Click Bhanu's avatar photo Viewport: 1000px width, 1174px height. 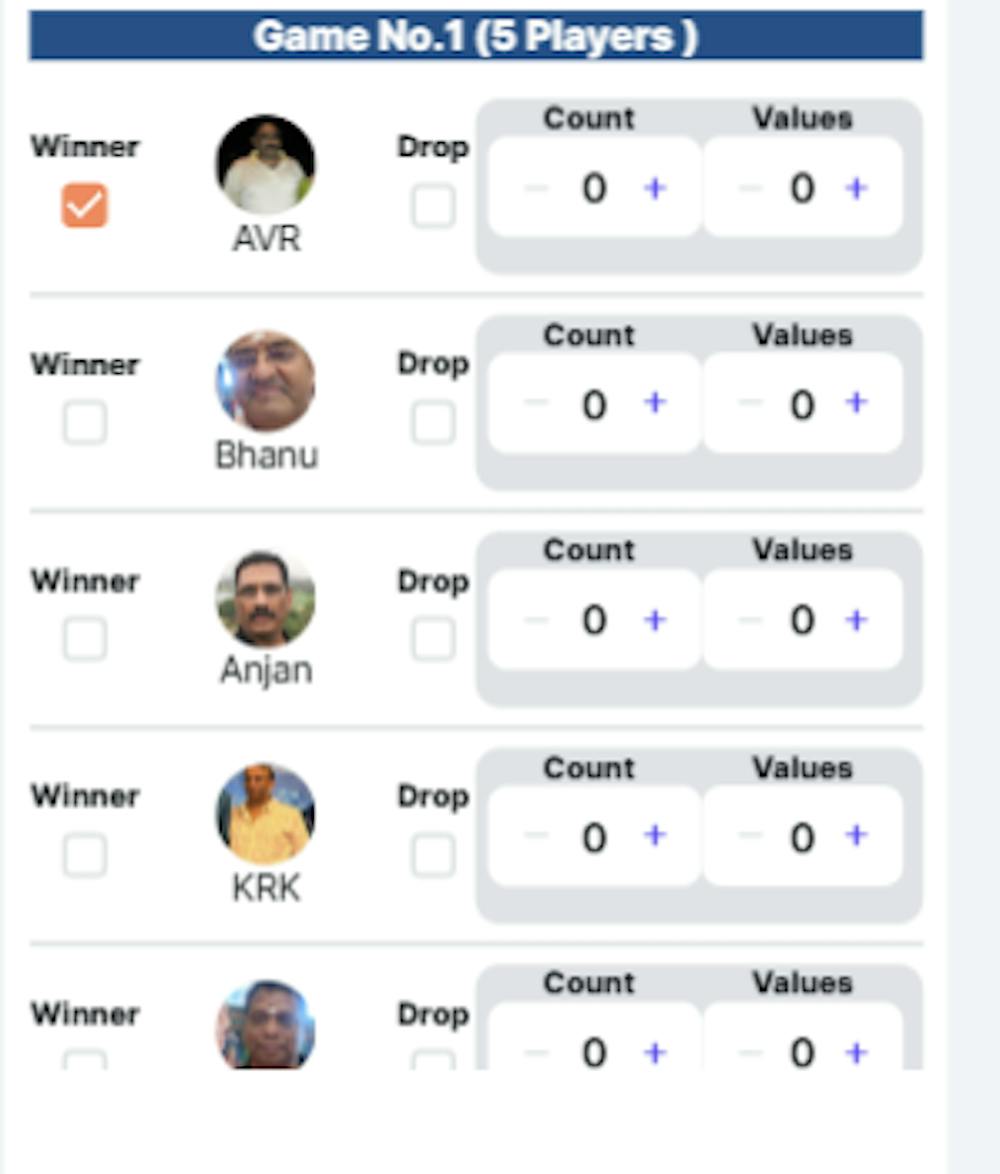coord(265,381)
